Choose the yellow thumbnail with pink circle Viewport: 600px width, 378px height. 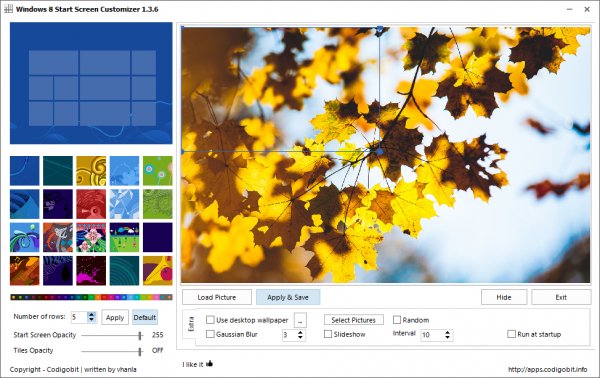click(158, 270)
